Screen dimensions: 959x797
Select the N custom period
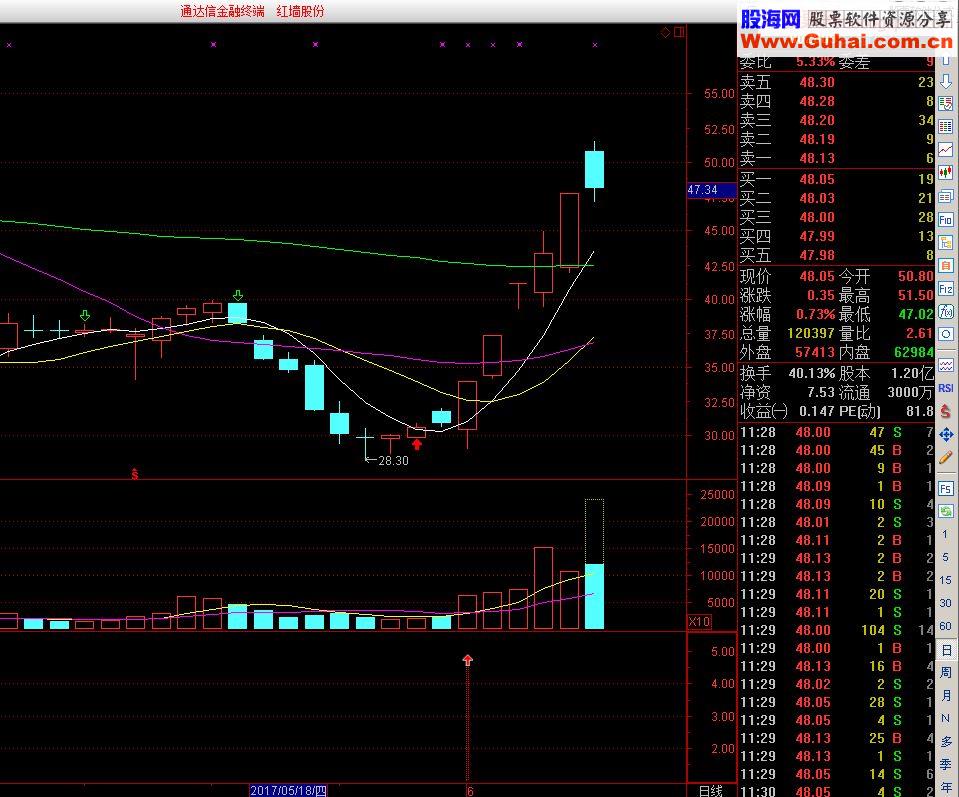pos(946,718)
